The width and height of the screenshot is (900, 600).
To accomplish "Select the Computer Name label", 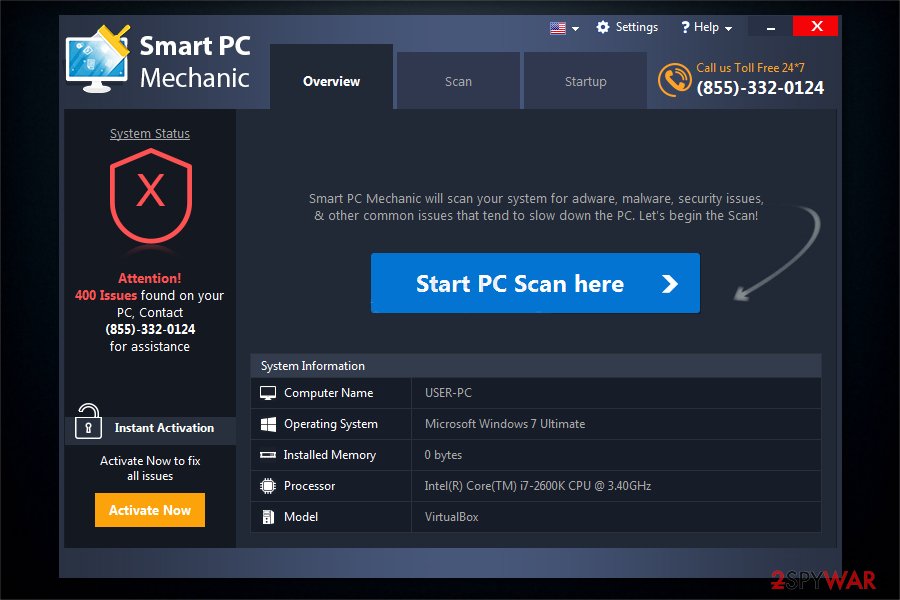I will coord(328,393).
